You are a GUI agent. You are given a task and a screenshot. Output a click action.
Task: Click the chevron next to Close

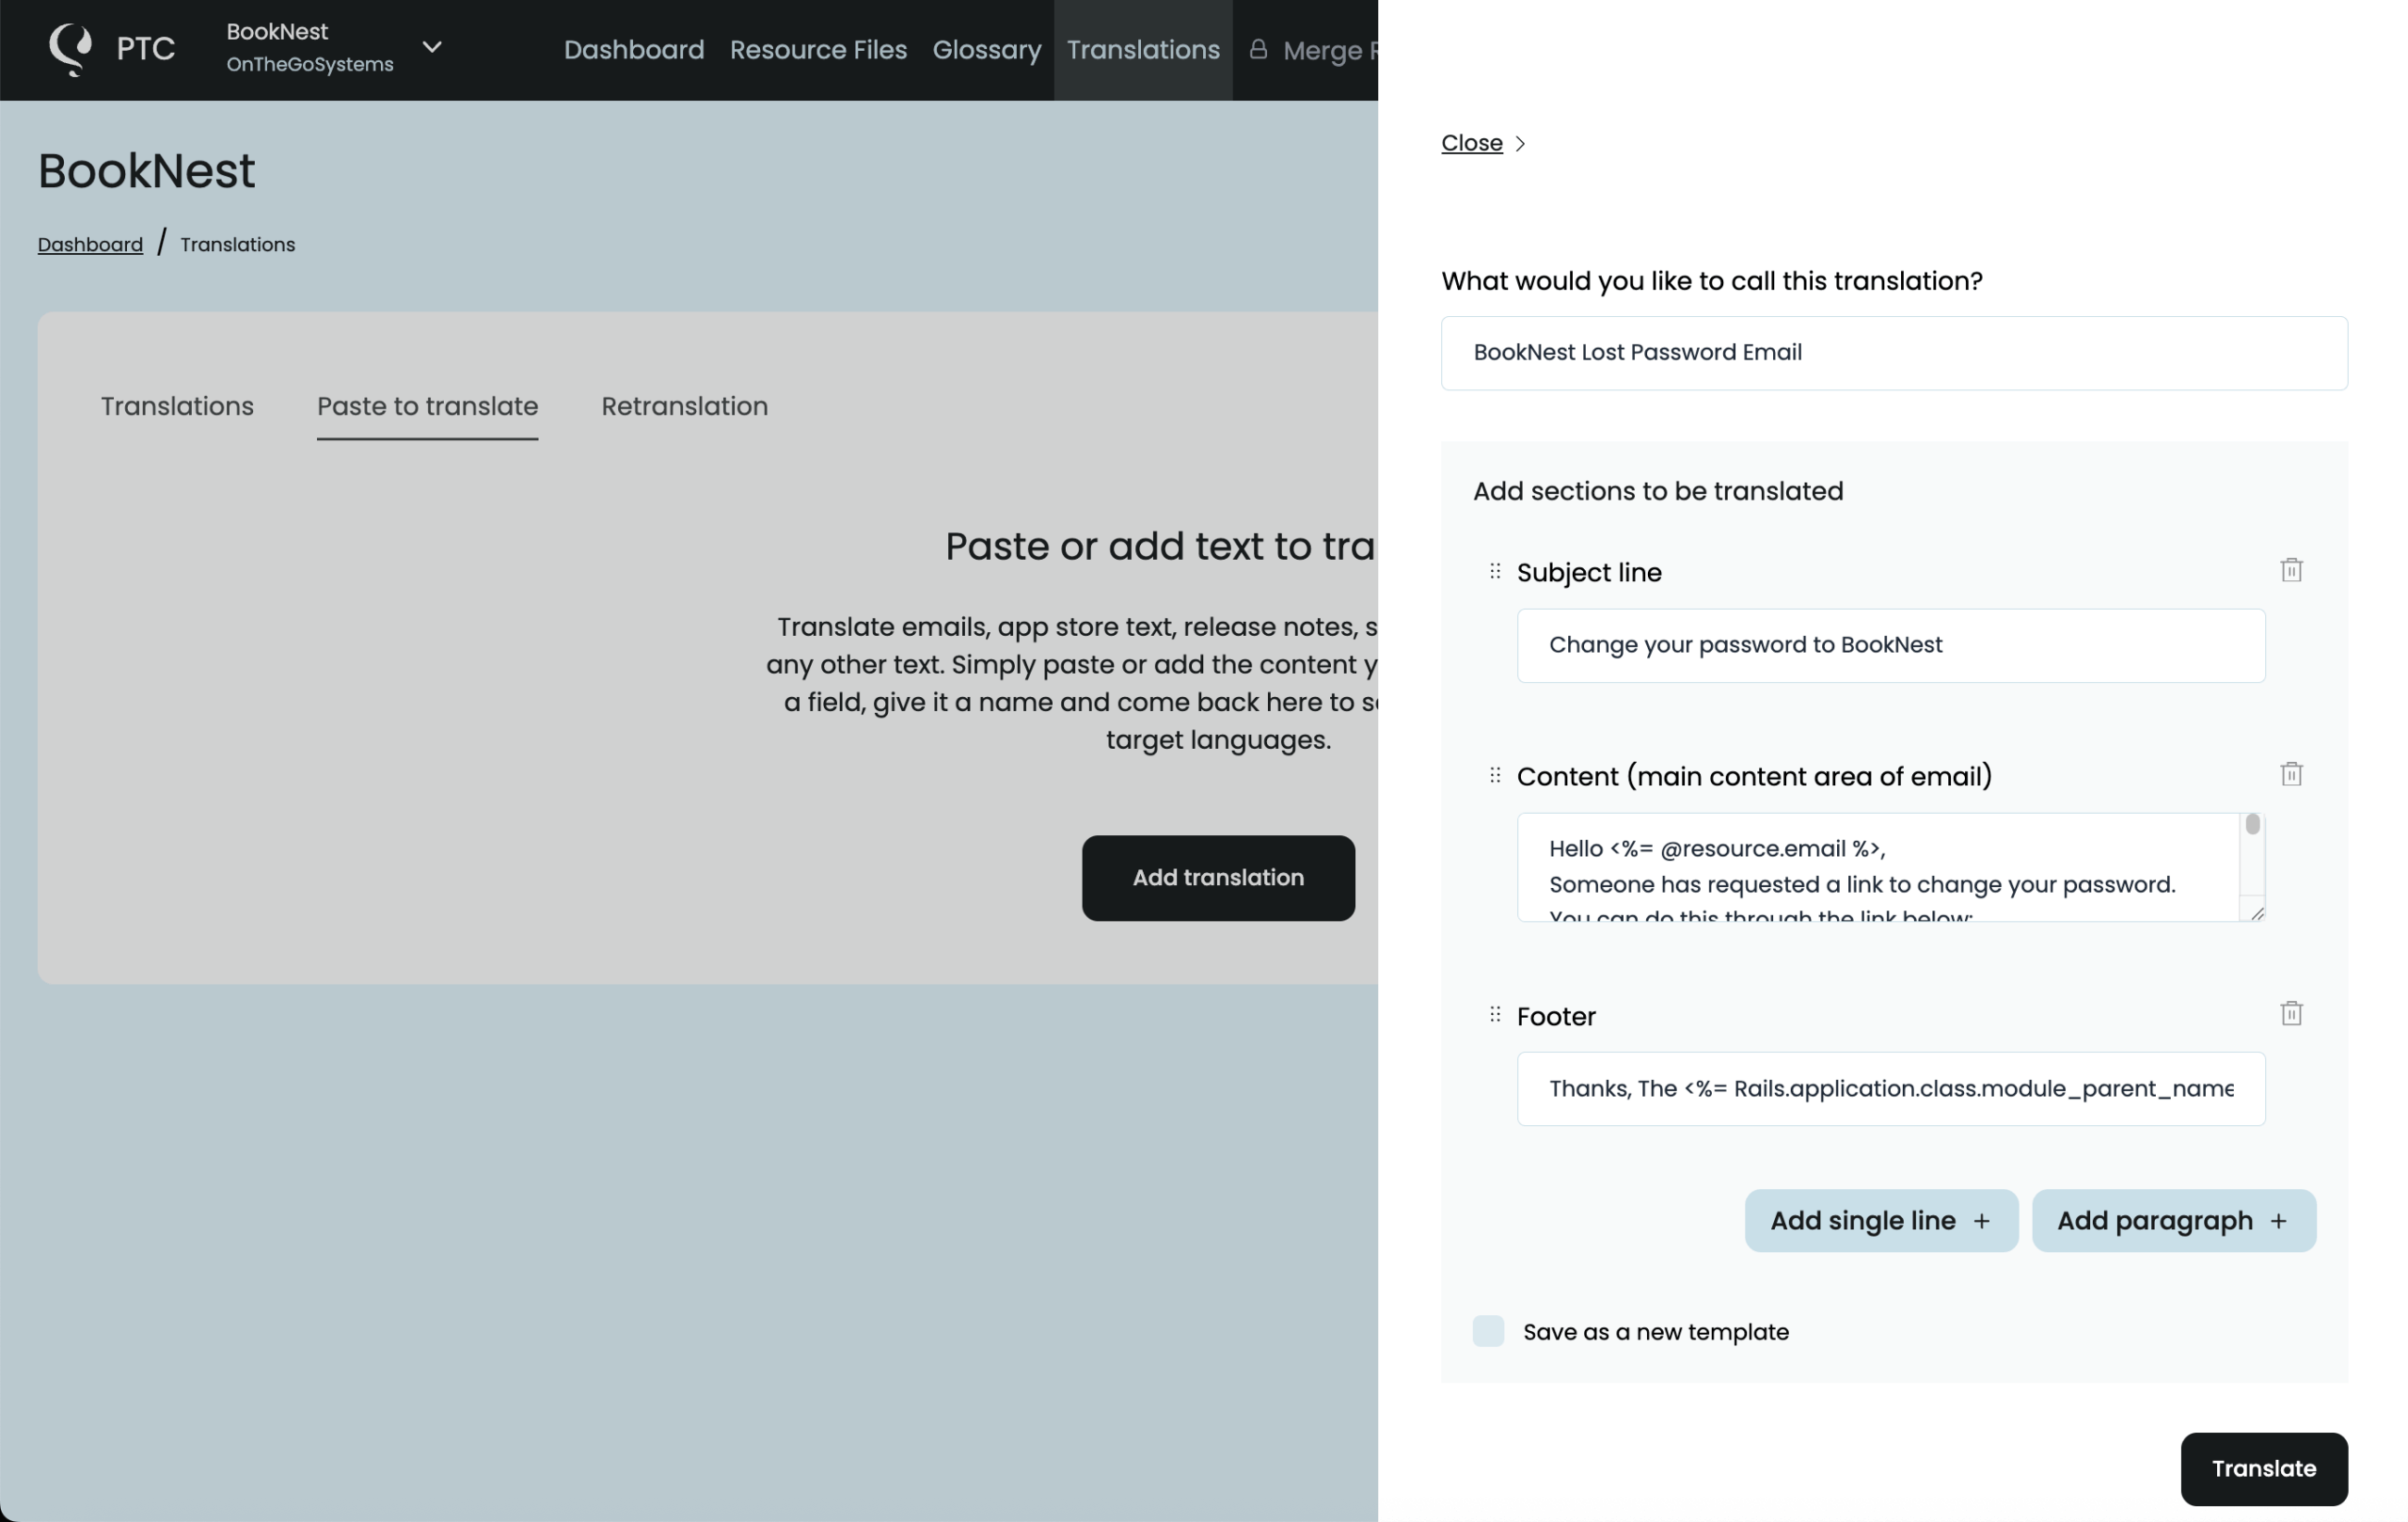1520,144
